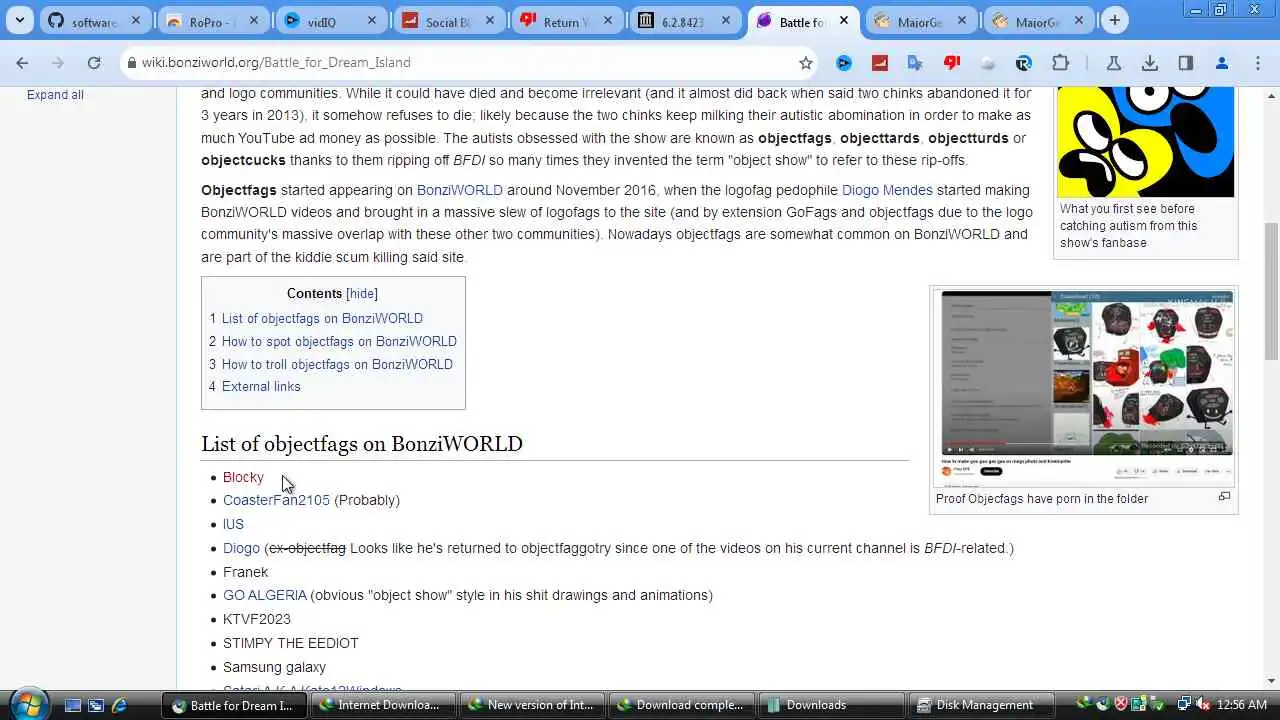Open the Blocky list entry
Image resolution: width=1280 pixels, height=720 pixels.
[x=243, y=478]
